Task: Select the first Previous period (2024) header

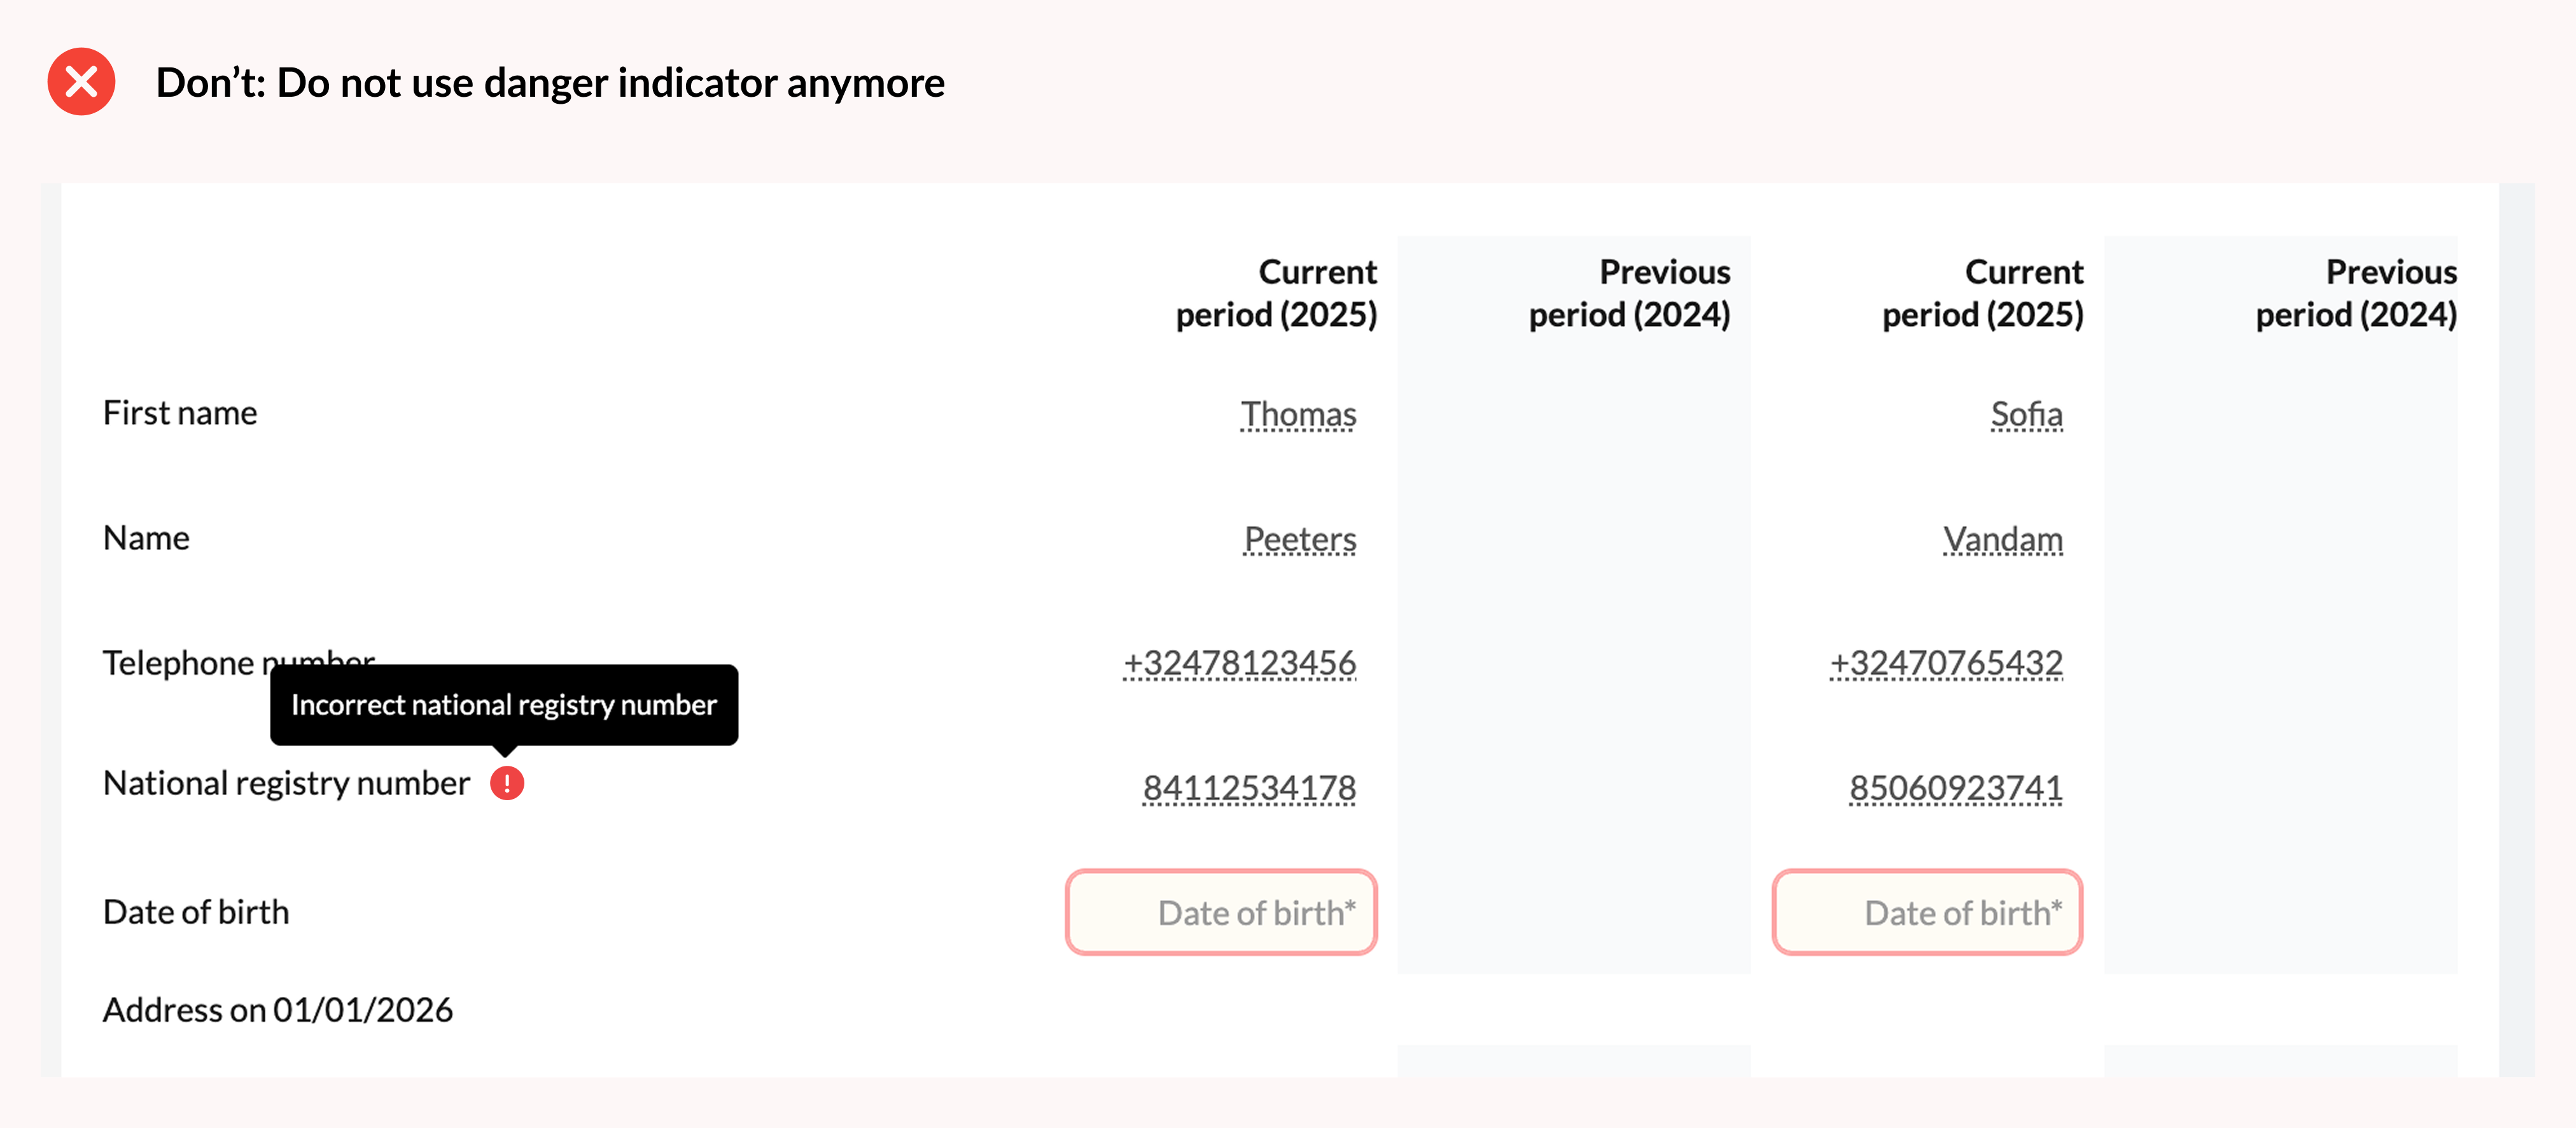Action: [1629, 293]
